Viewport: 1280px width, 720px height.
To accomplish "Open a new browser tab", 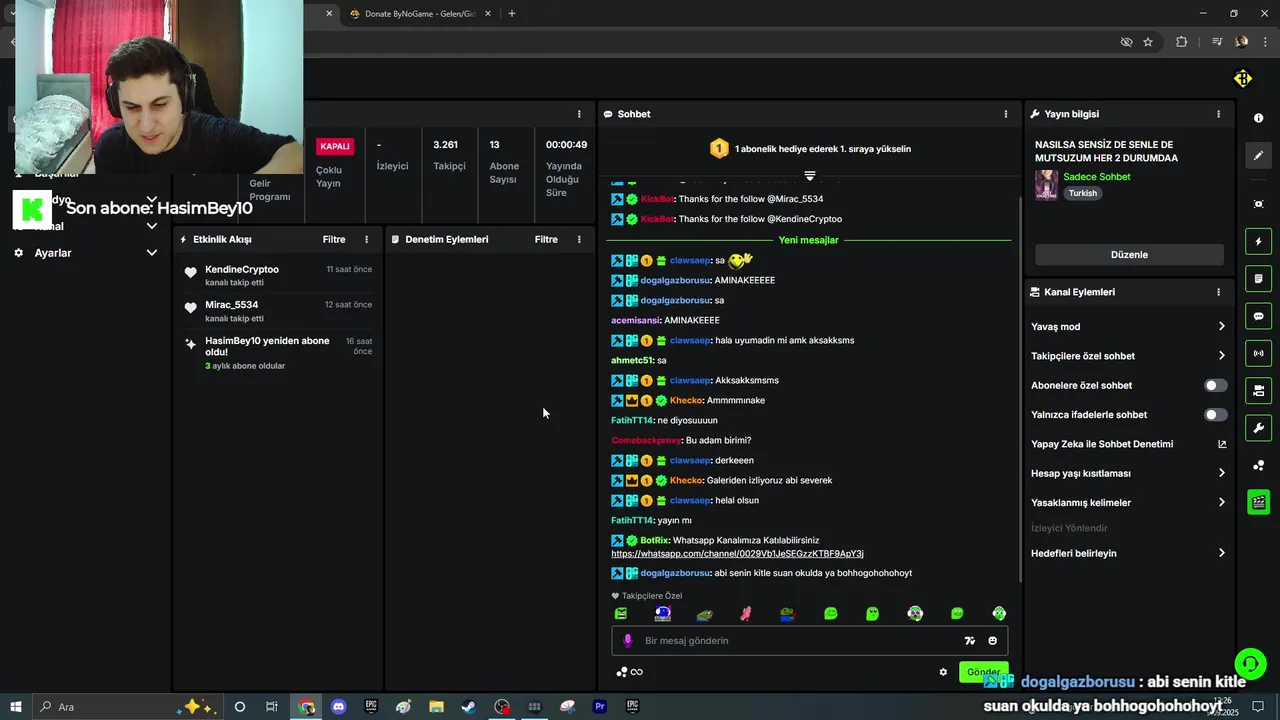I will [512, 14].
